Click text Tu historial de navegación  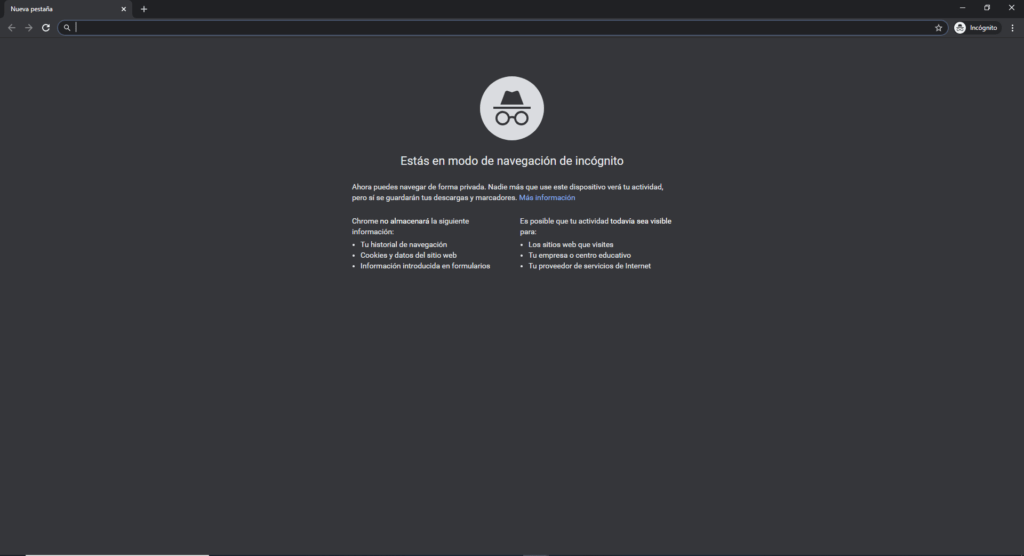pyautogui.click(x=404, y=244)
